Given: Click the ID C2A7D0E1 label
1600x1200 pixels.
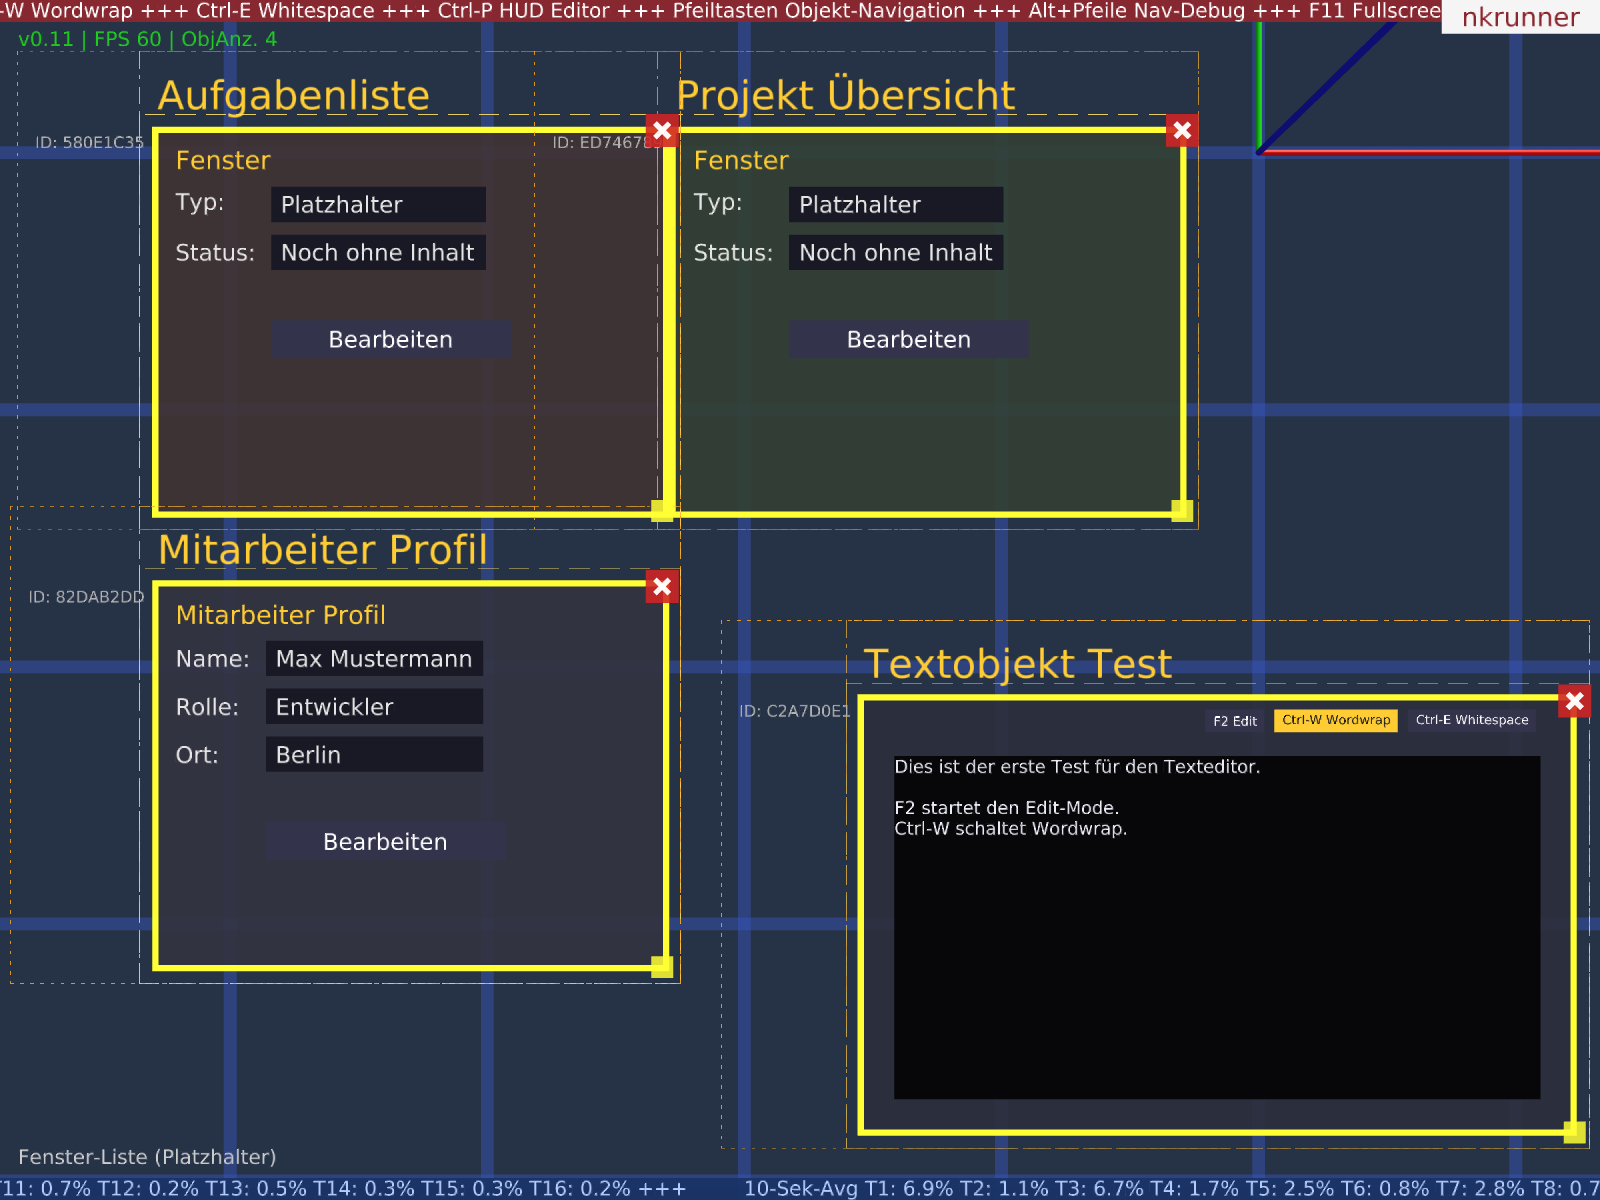Looking at the screenshot, I should click(x=794, y=713).
